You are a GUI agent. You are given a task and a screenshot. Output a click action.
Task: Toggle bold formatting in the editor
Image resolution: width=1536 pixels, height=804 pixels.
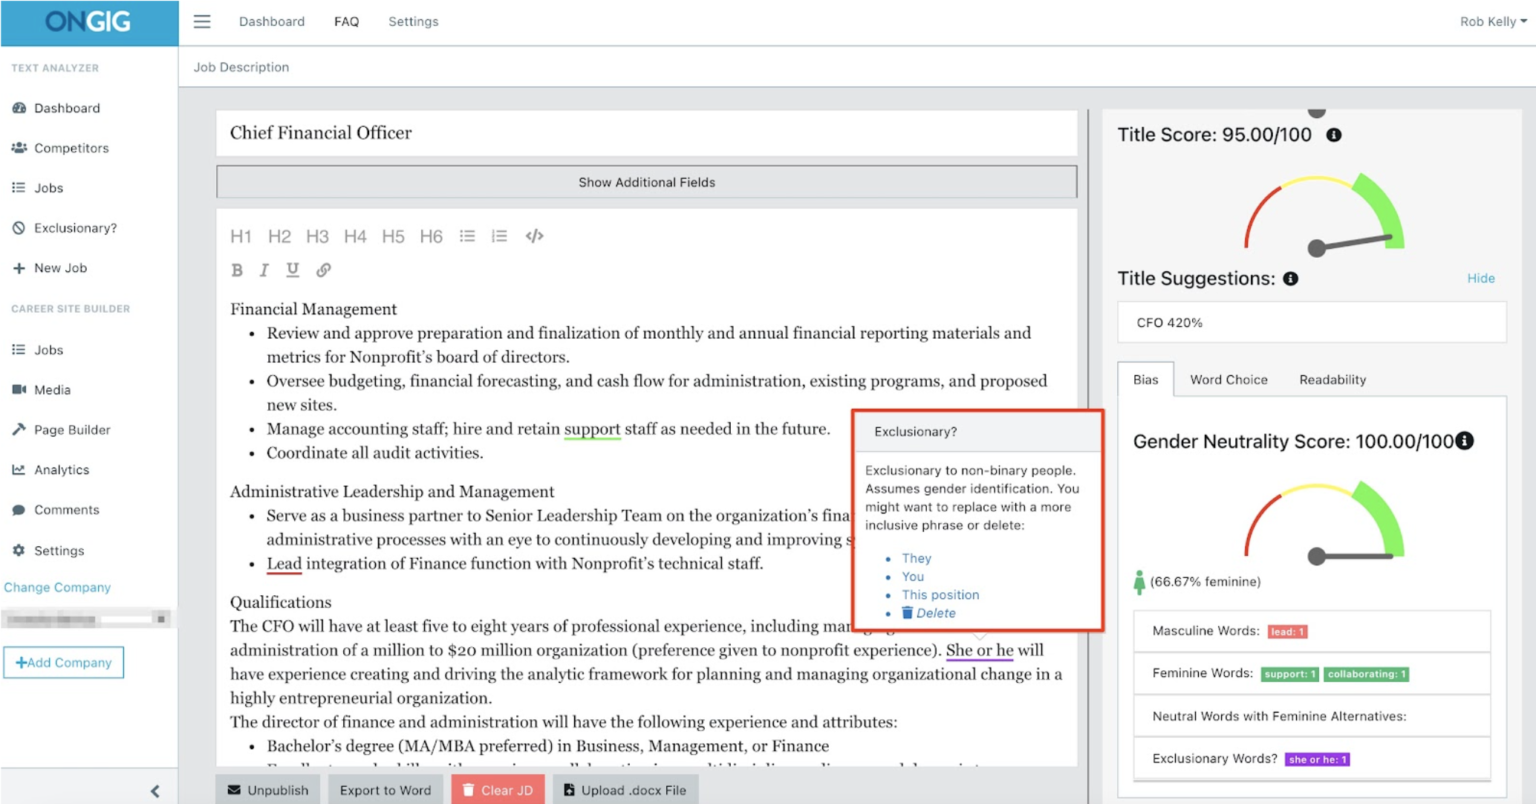(x=237, y=270)
